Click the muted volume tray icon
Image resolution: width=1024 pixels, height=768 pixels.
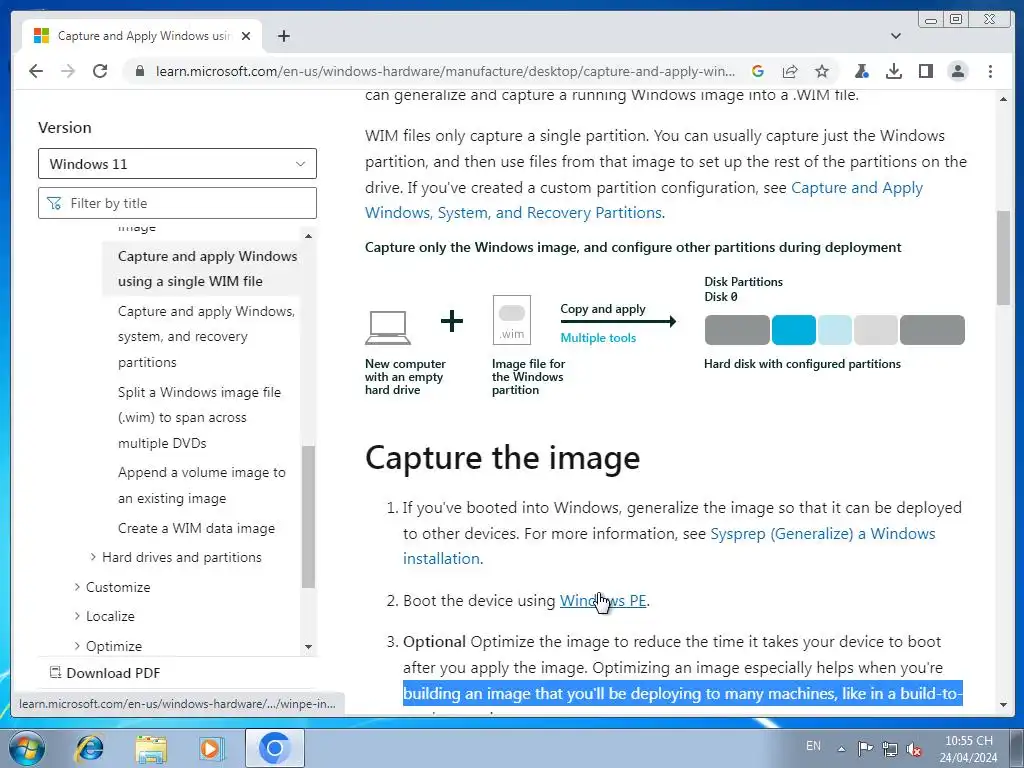tap(914, 749)
